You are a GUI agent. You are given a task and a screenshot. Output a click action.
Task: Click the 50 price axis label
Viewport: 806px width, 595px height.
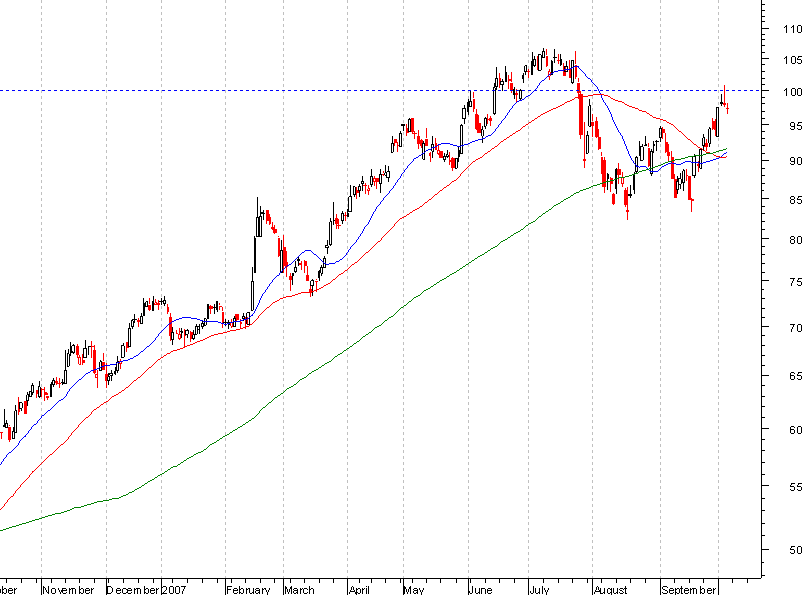[x=796, y=550]
